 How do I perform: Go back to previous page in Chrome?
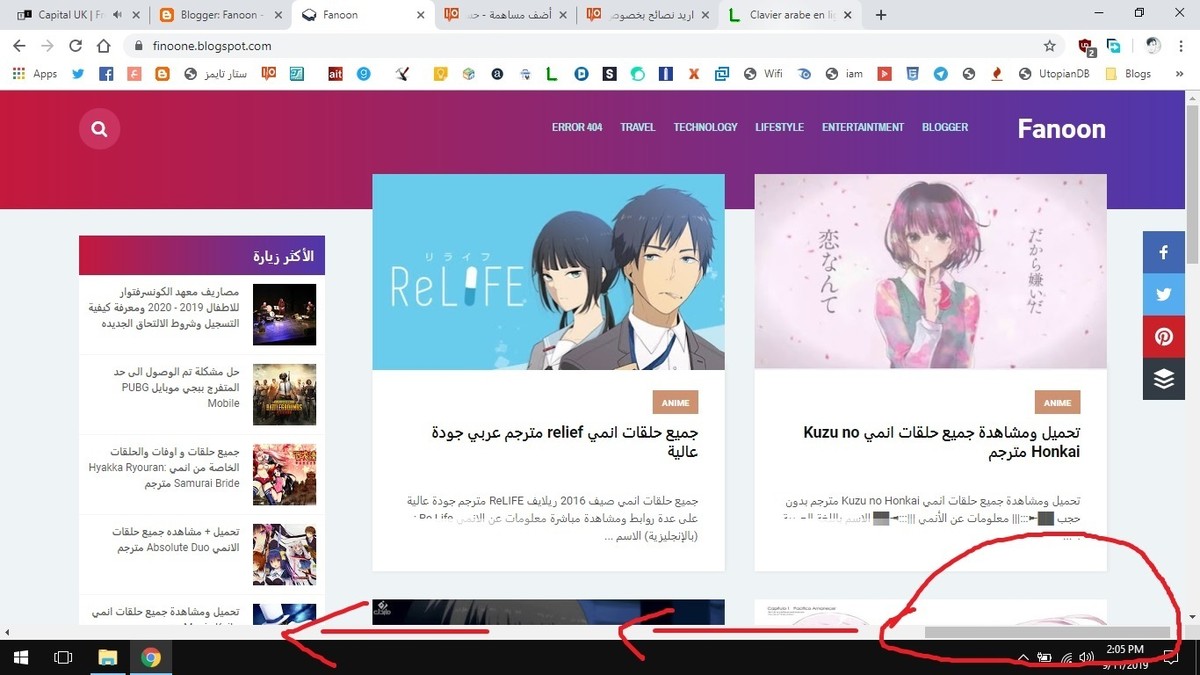pos(19,46)
